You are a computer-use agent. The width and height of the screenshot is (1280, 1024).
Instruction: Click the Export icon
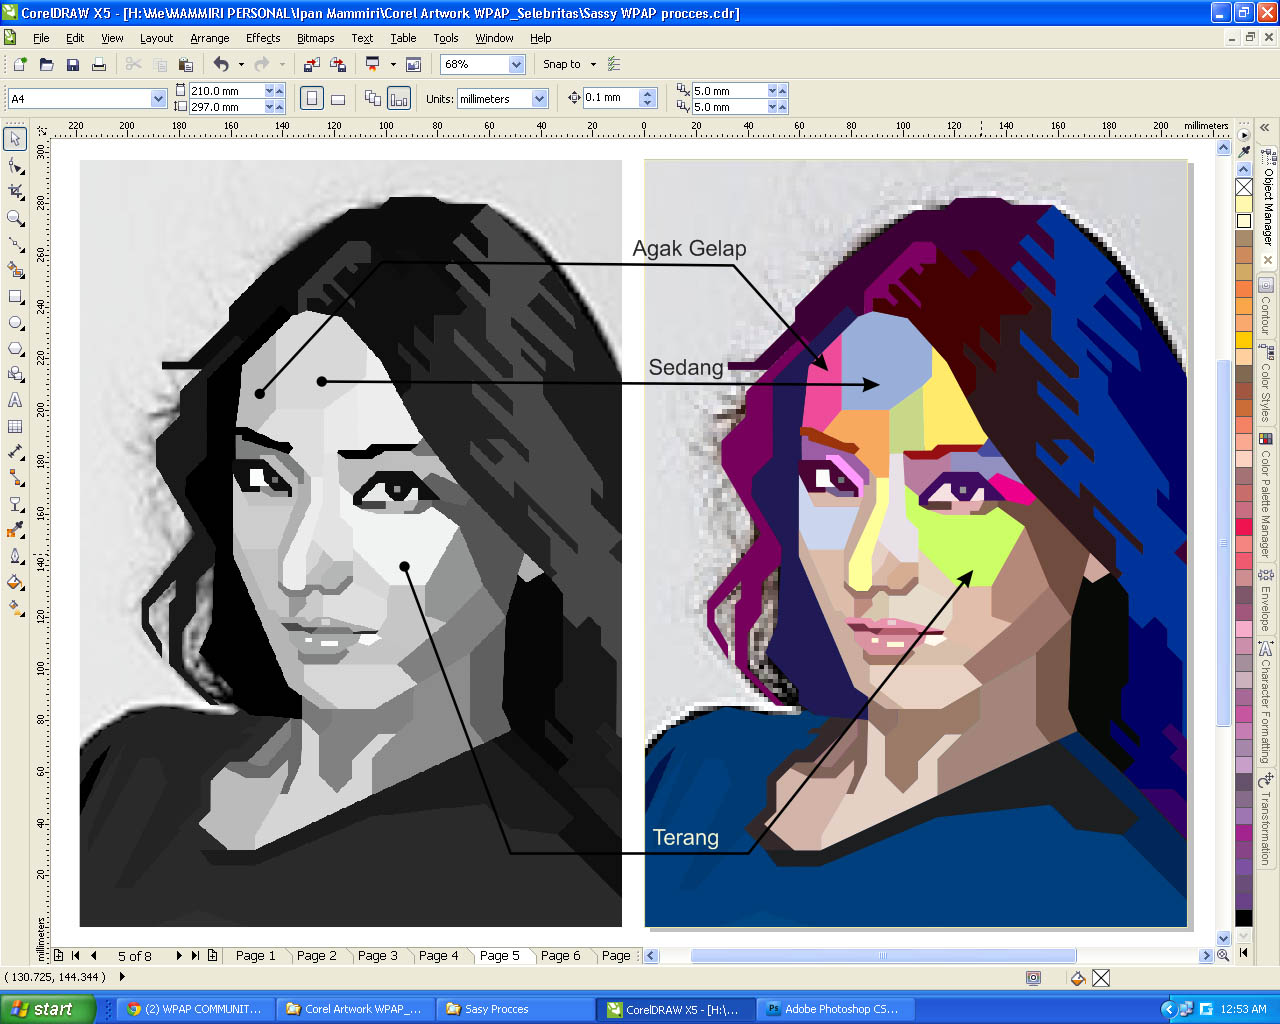click(338, 64)
